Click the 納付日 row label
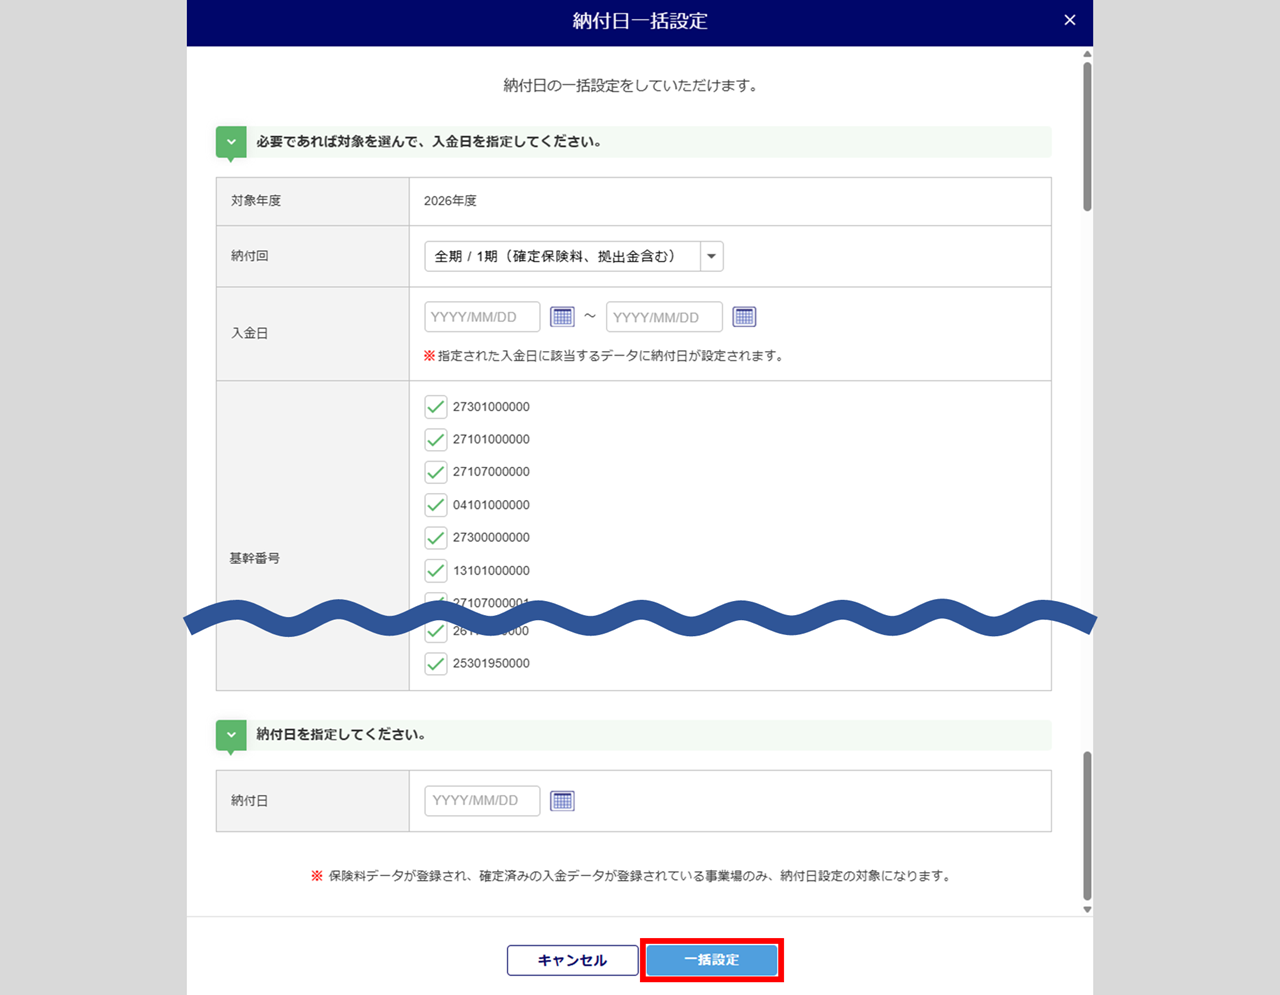Screen dimensions: 1280x995 (250, 801)
